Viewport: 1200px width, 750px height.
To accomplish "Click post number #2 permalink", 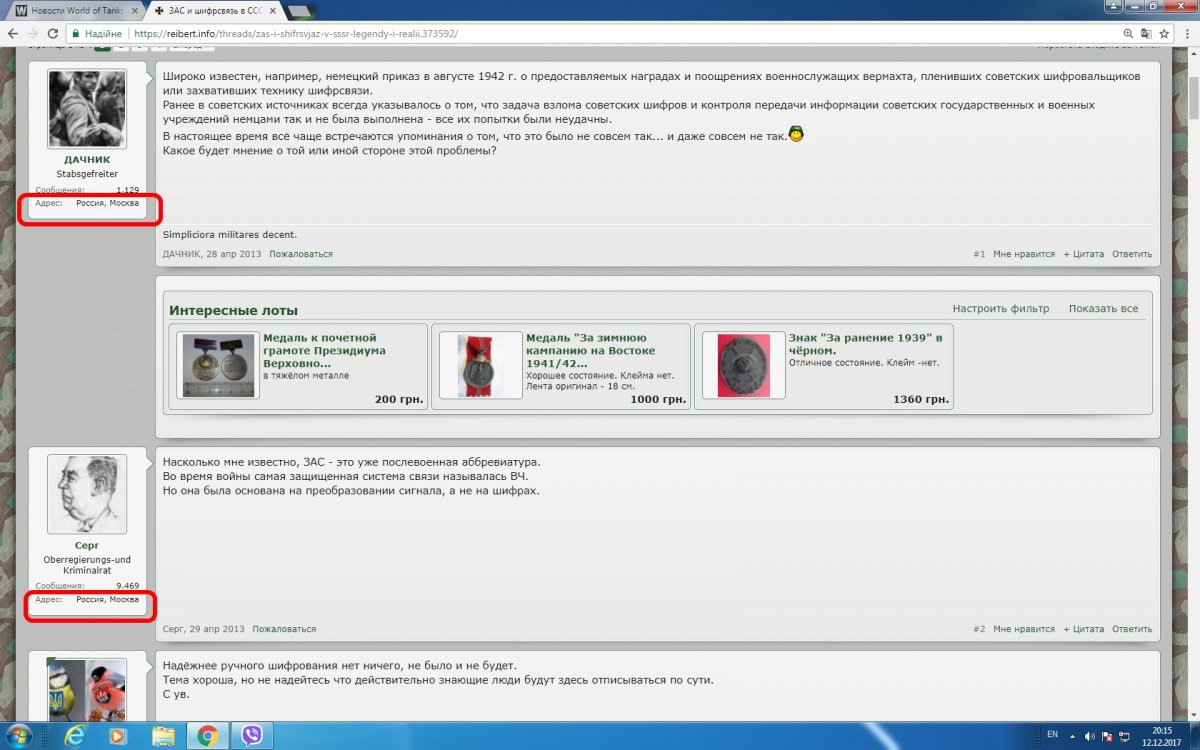I will tap(979, 629).
